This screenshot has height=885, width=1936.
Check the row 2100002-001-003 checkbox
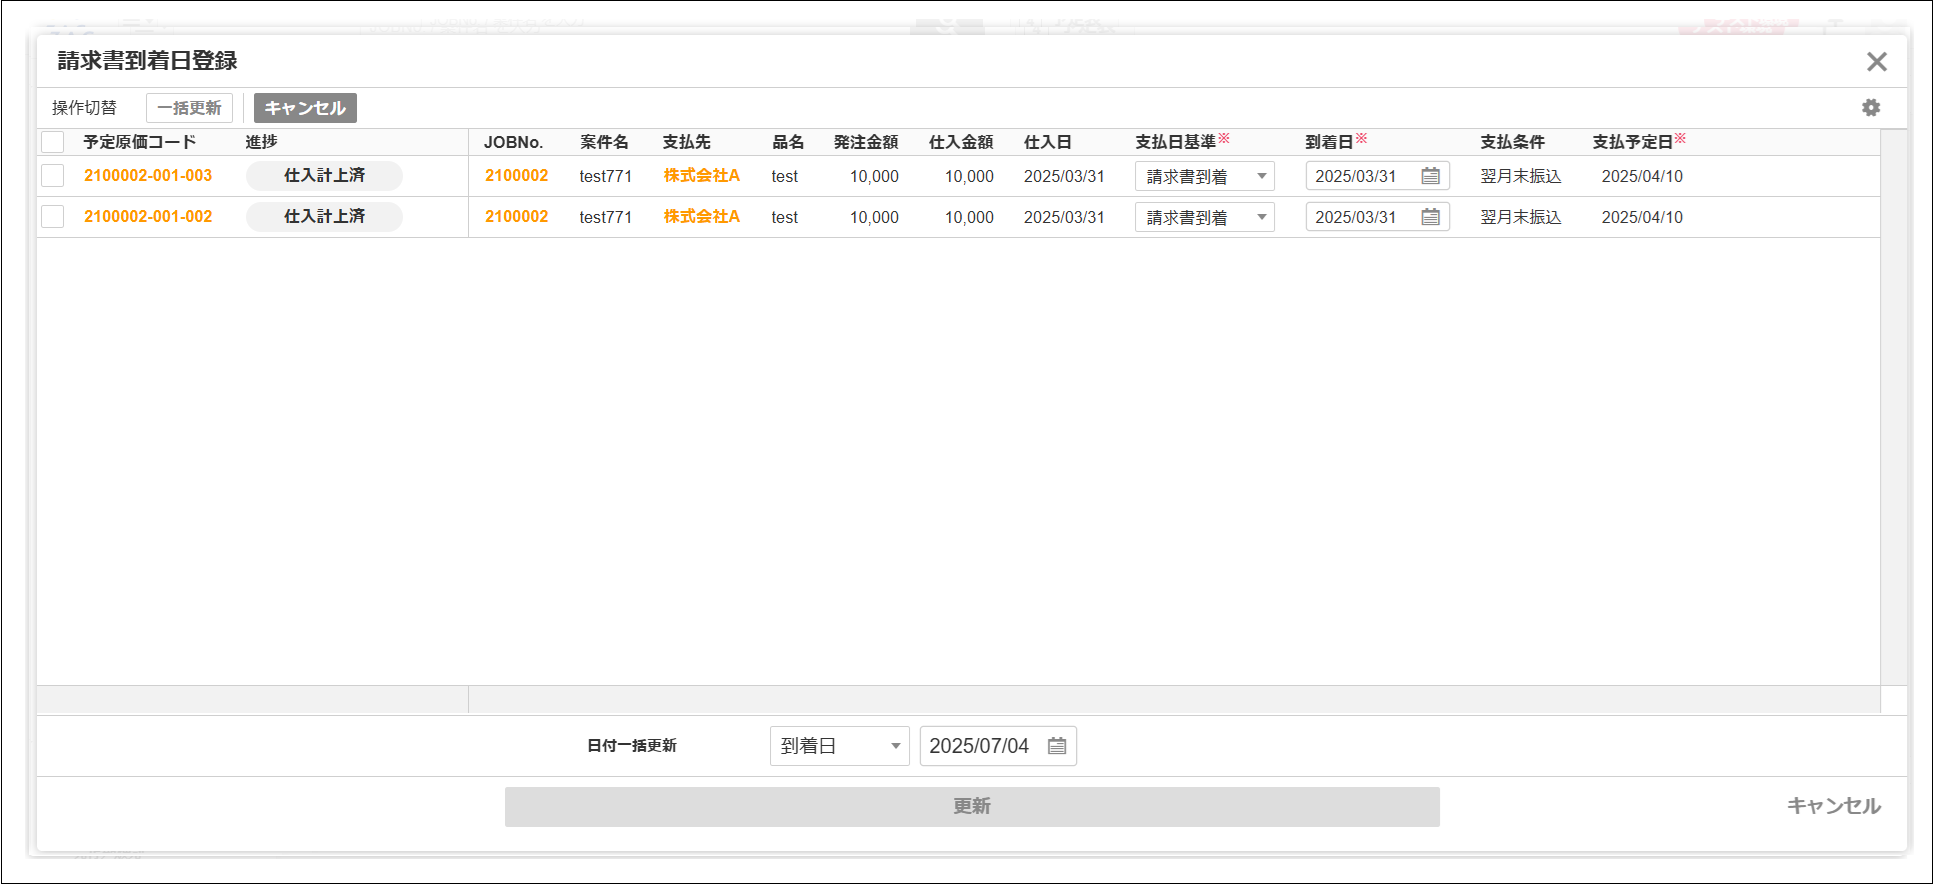click(x=53, y=176)
